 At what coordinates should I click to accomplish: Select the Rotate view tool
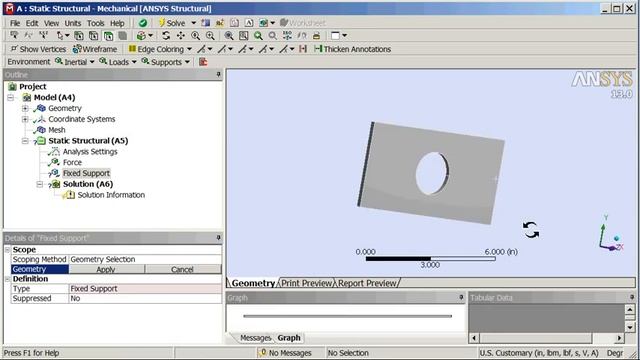[x=166, y=36]
